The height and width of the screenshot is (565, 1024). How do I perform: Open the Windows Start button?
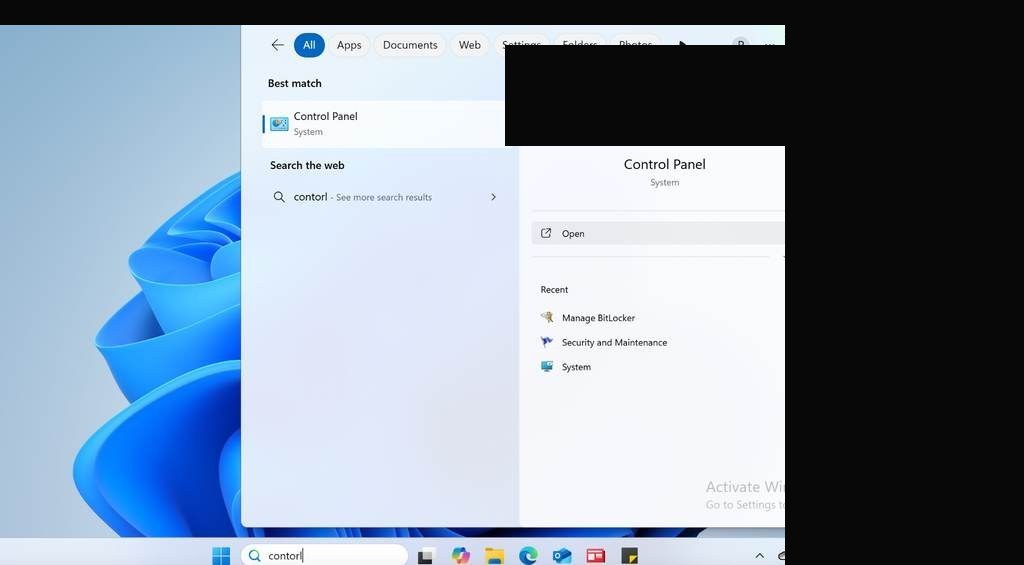[221, 556]
